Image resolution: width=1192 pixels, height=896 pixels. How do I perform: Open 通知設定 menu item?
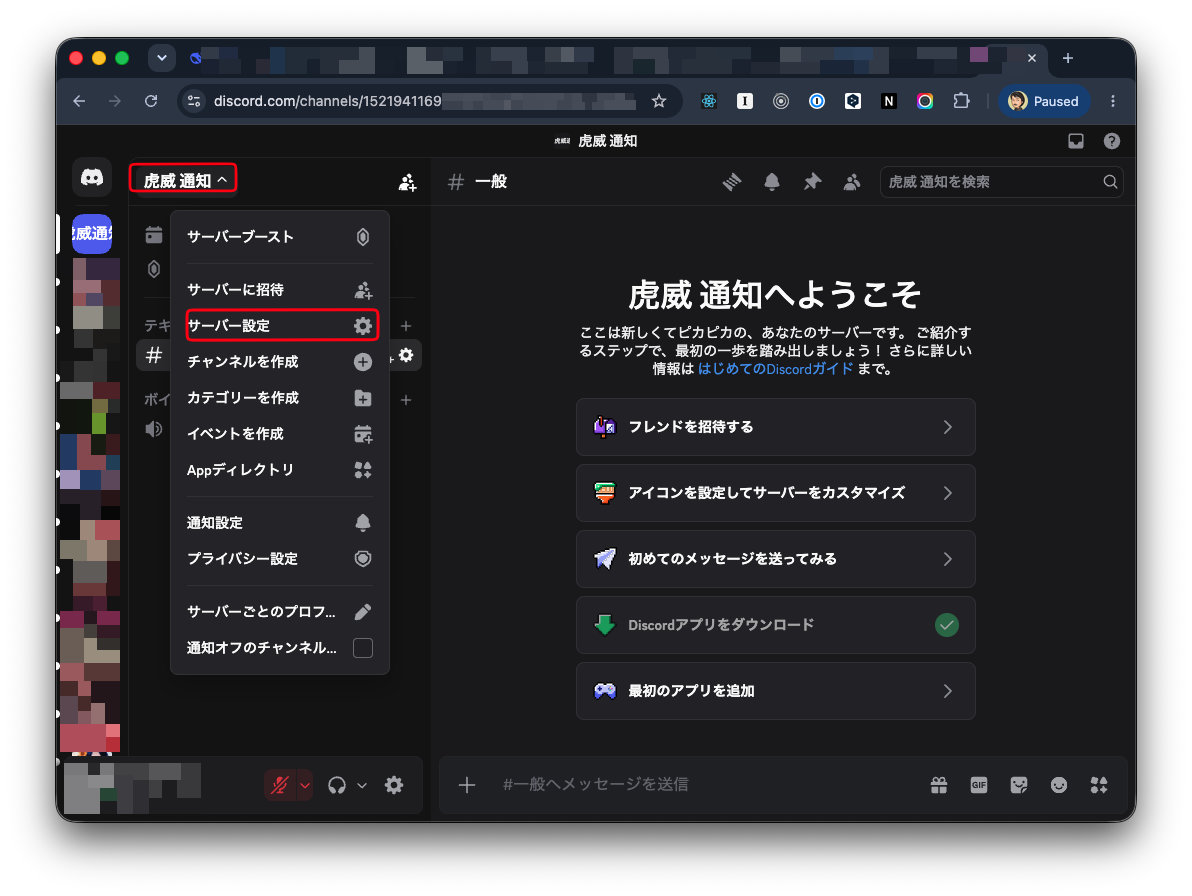coord(280,523)
